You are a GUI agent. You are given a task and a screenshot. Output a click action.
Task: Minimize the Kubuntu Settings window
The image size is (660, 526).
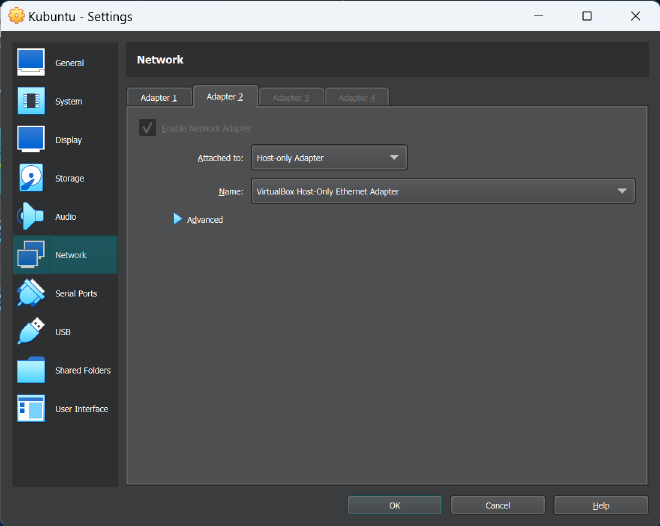[x=538, y=16]
